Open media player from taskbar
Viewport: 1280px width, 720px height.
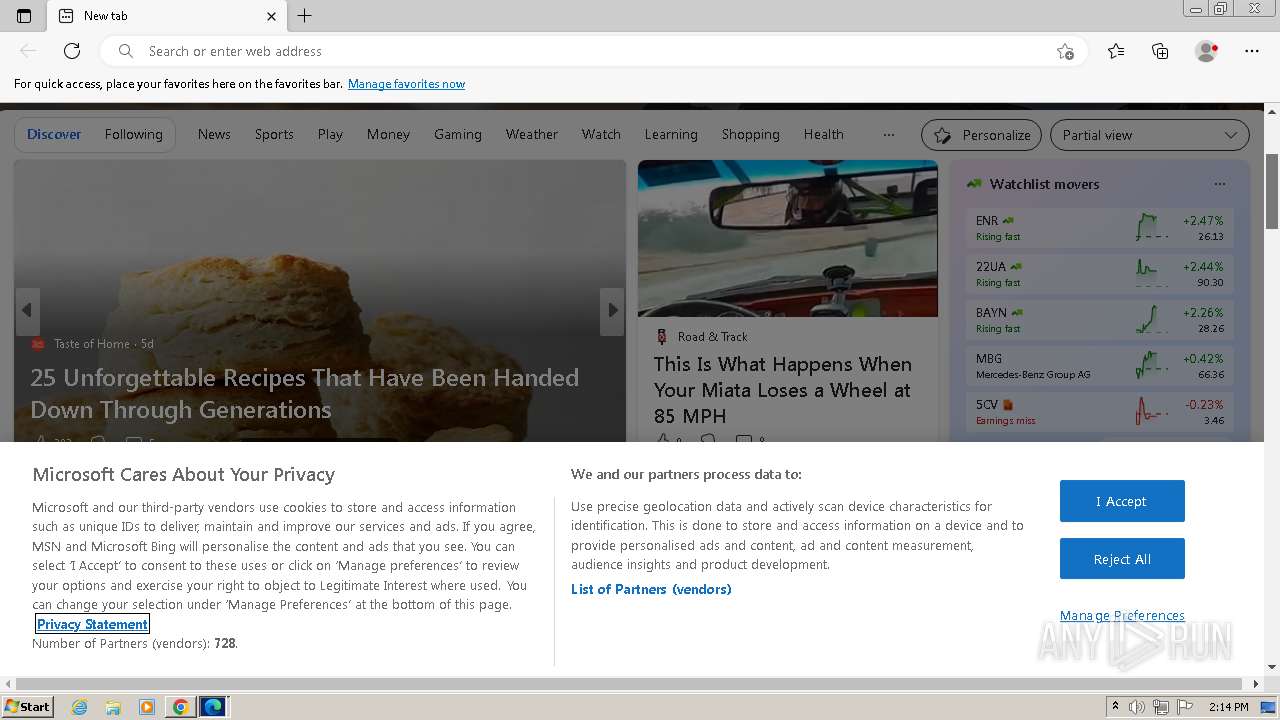pos(147,707)
